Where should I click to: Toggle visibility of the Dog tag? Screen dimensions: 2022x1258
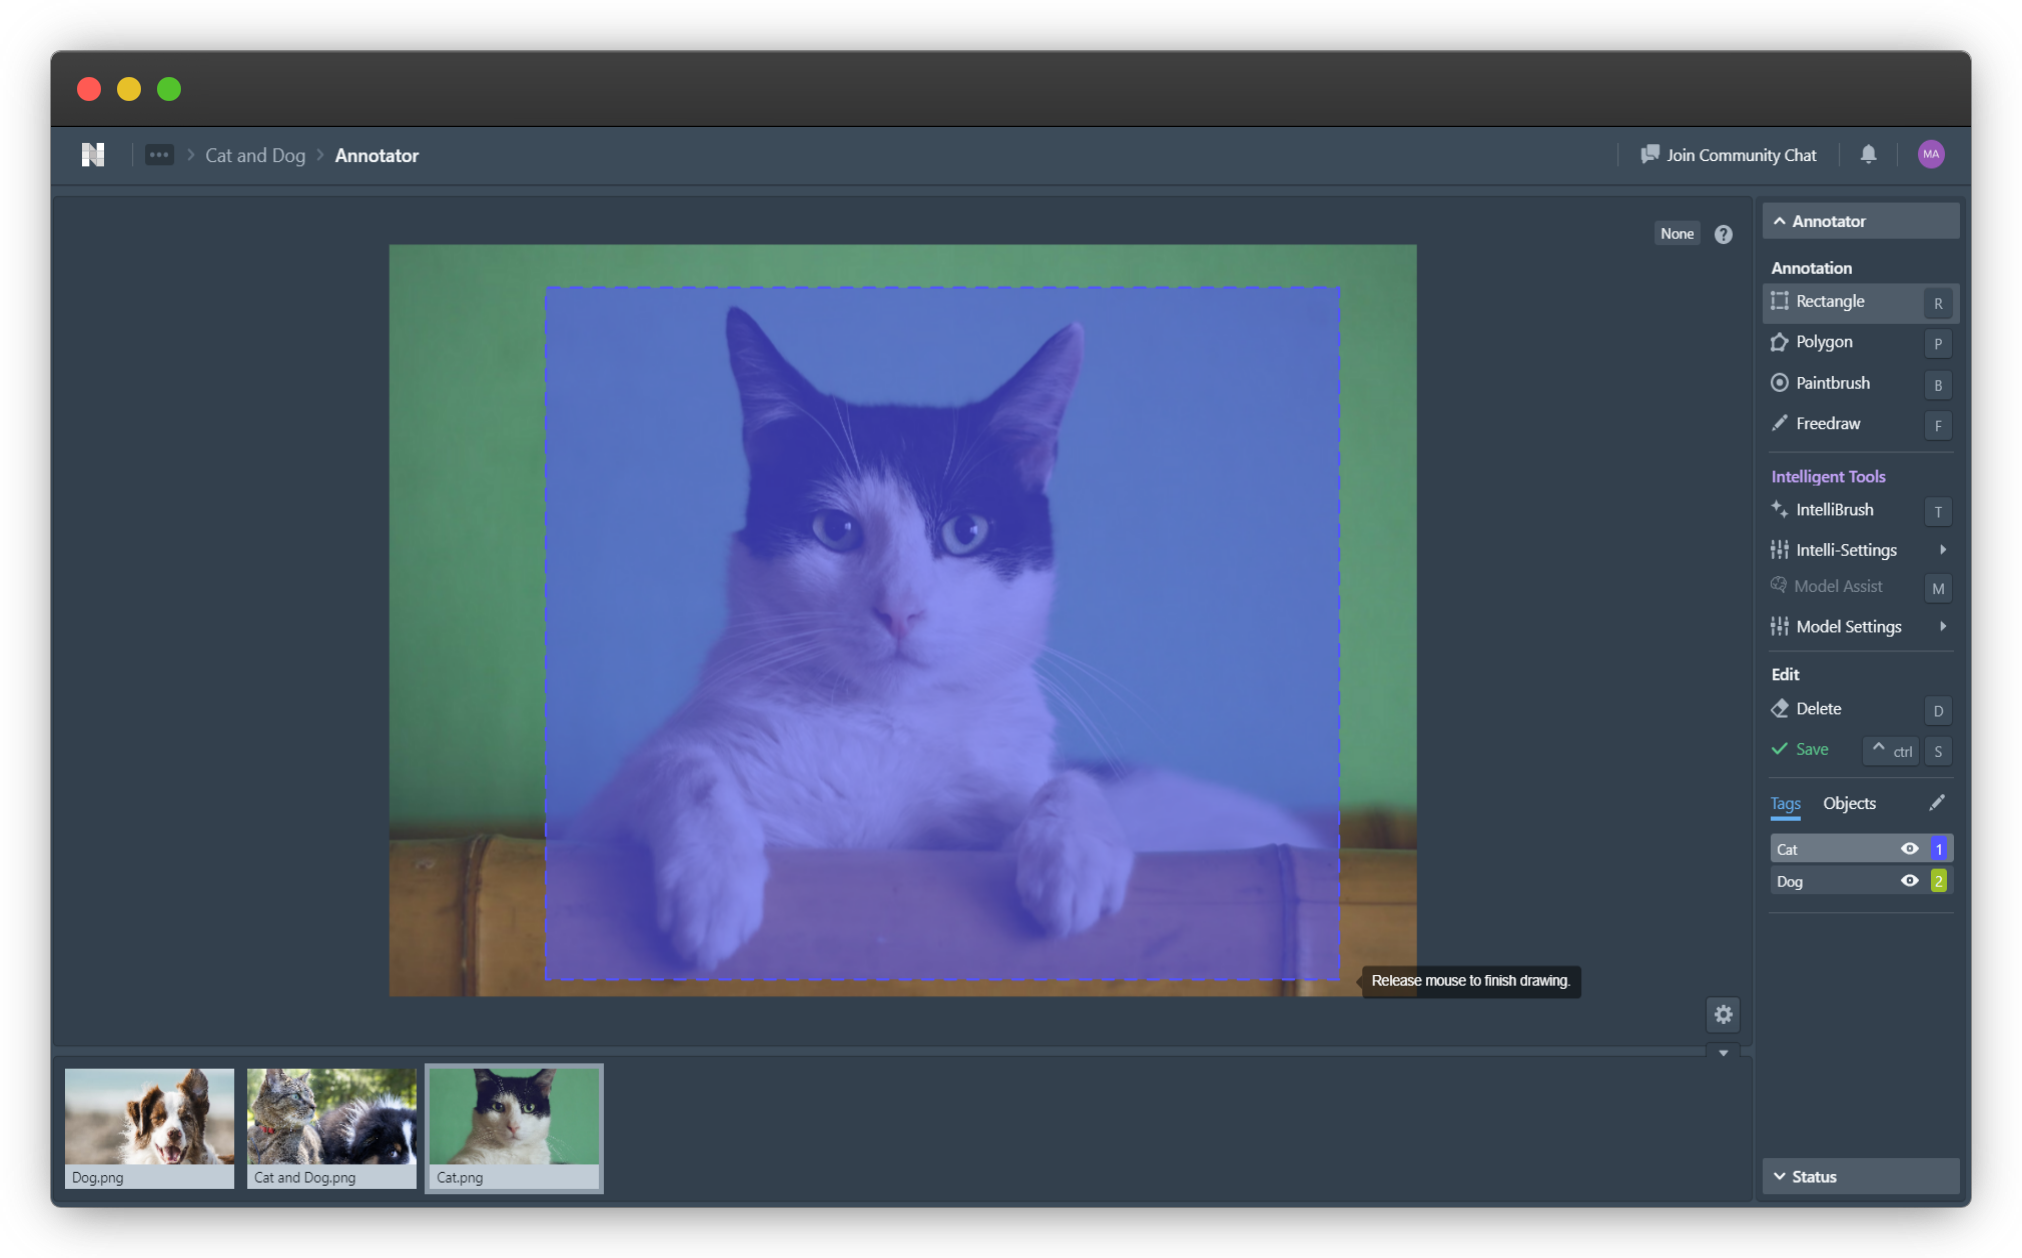pos(1909,881)
